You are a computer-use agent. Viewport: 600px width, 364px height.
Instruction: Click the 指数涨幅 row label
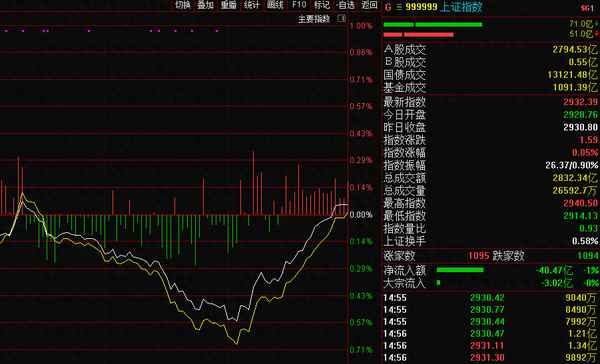click(x=404, y=153)
